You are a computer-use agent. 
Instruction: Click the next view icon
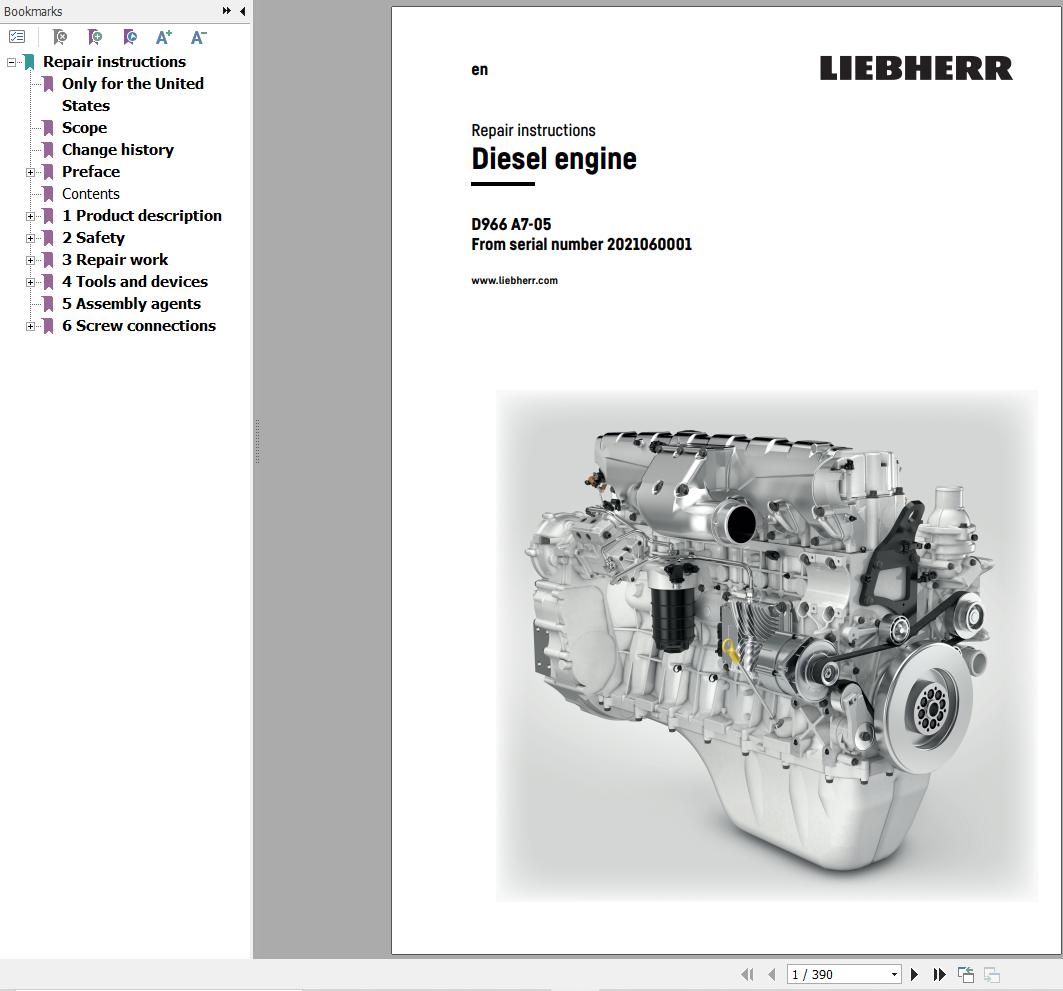pyautogui.click(x=991, y=973)
